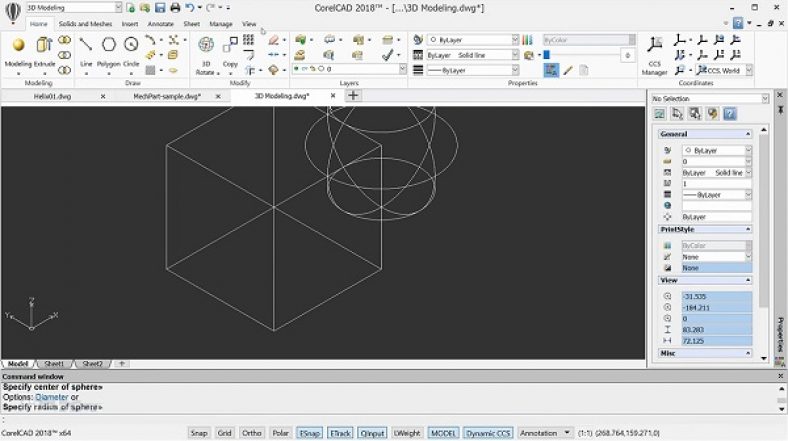Collapse the View section

point(748,280)
